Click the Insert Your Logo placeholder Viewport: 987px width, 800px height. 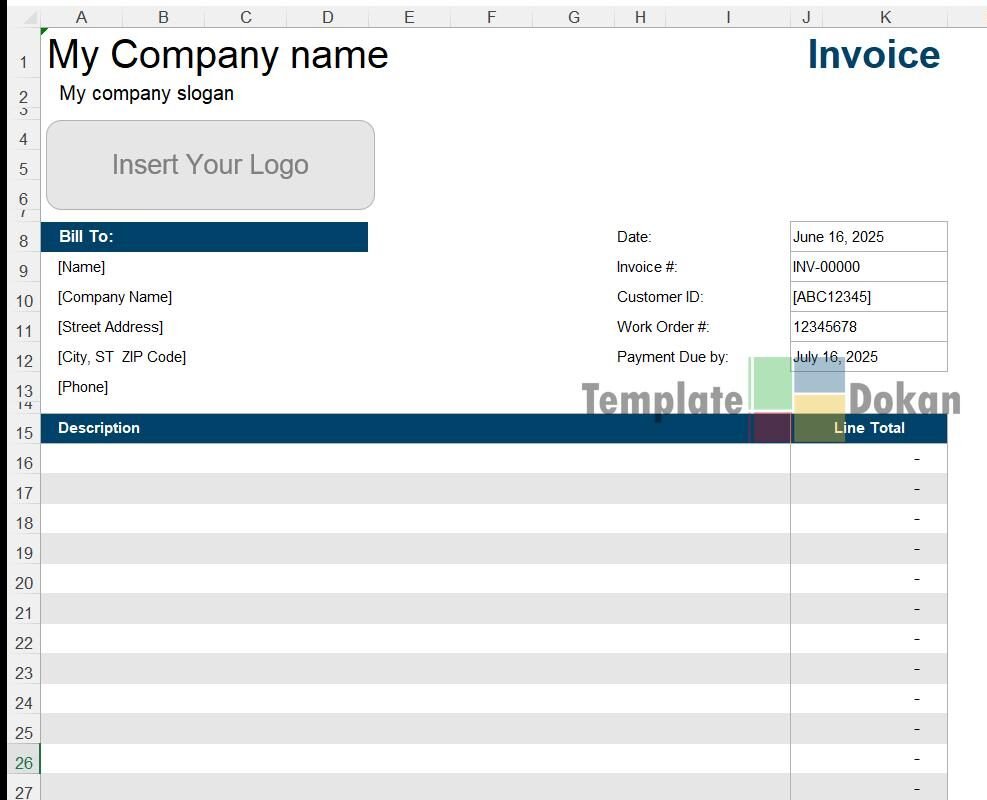coord(210,165)
